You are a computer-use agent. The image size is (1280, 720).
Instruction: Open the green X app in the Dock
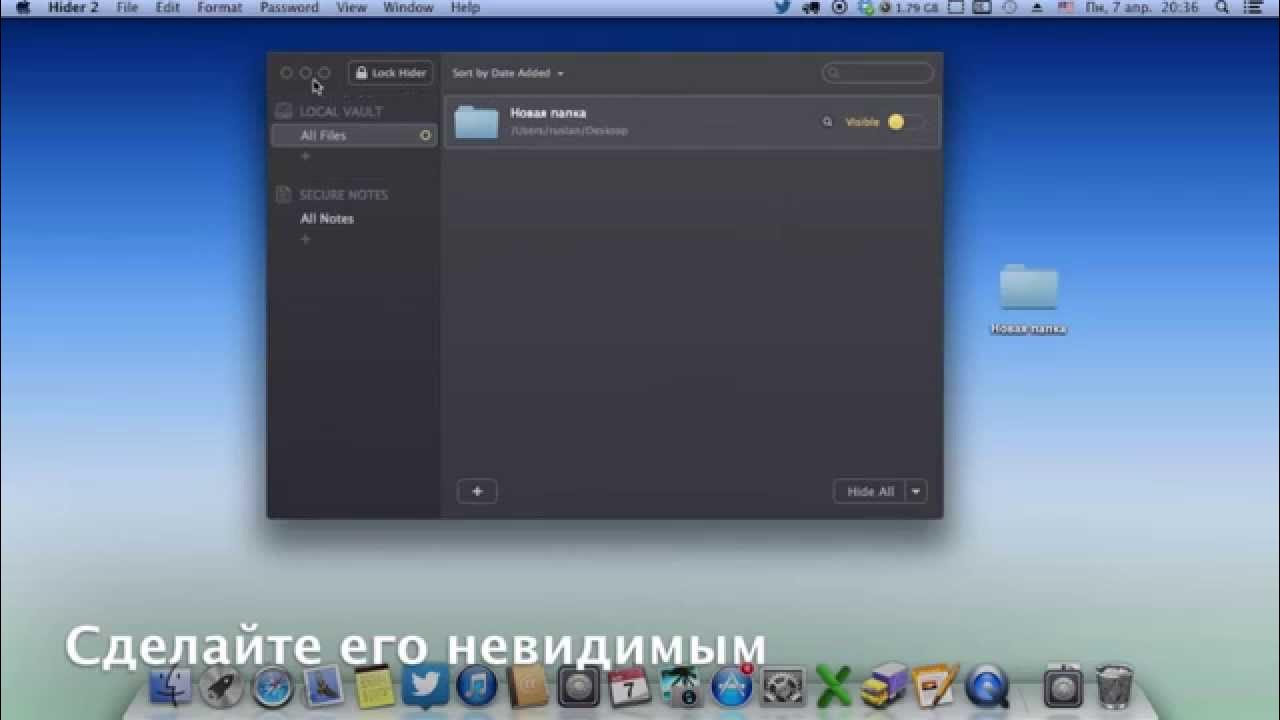point(834,687)
